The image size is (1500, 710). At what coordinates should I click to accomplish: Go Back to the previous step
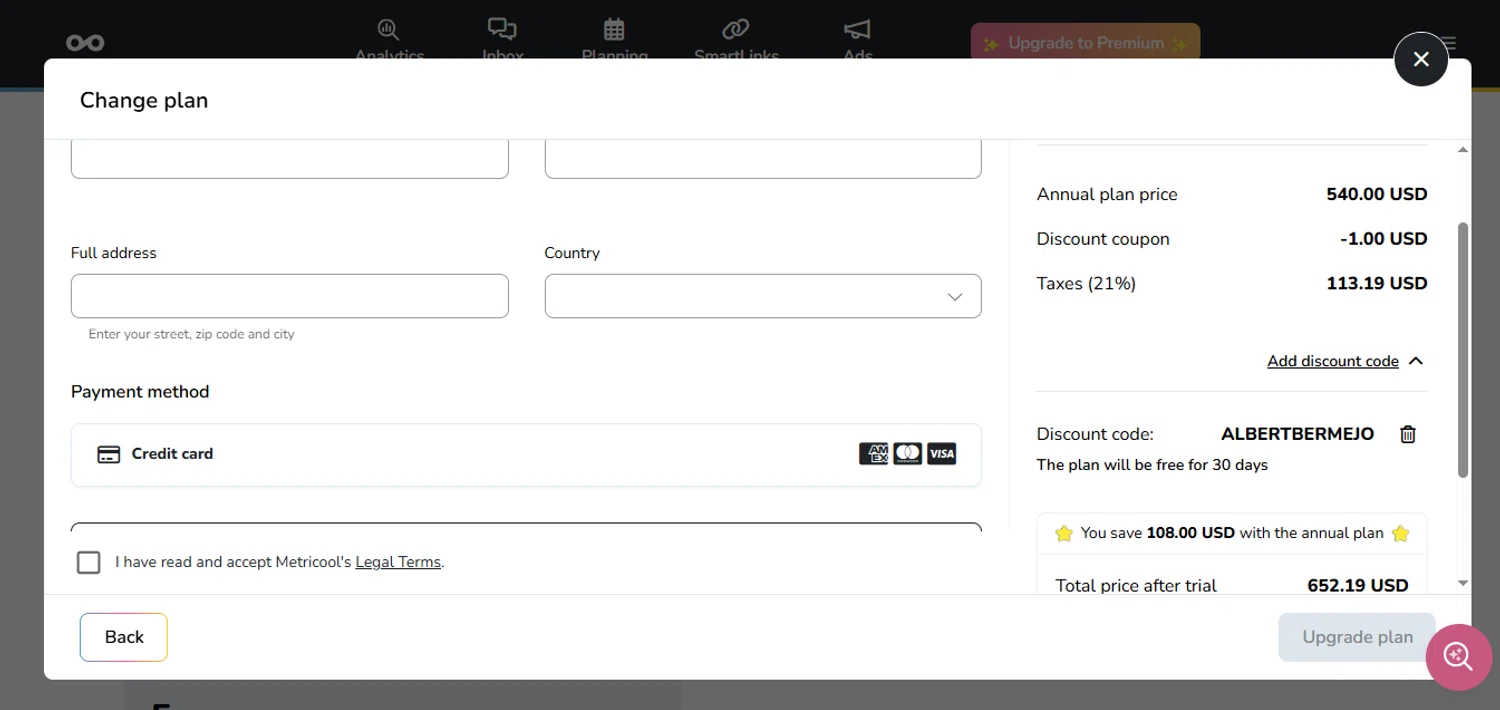point(124,637)
